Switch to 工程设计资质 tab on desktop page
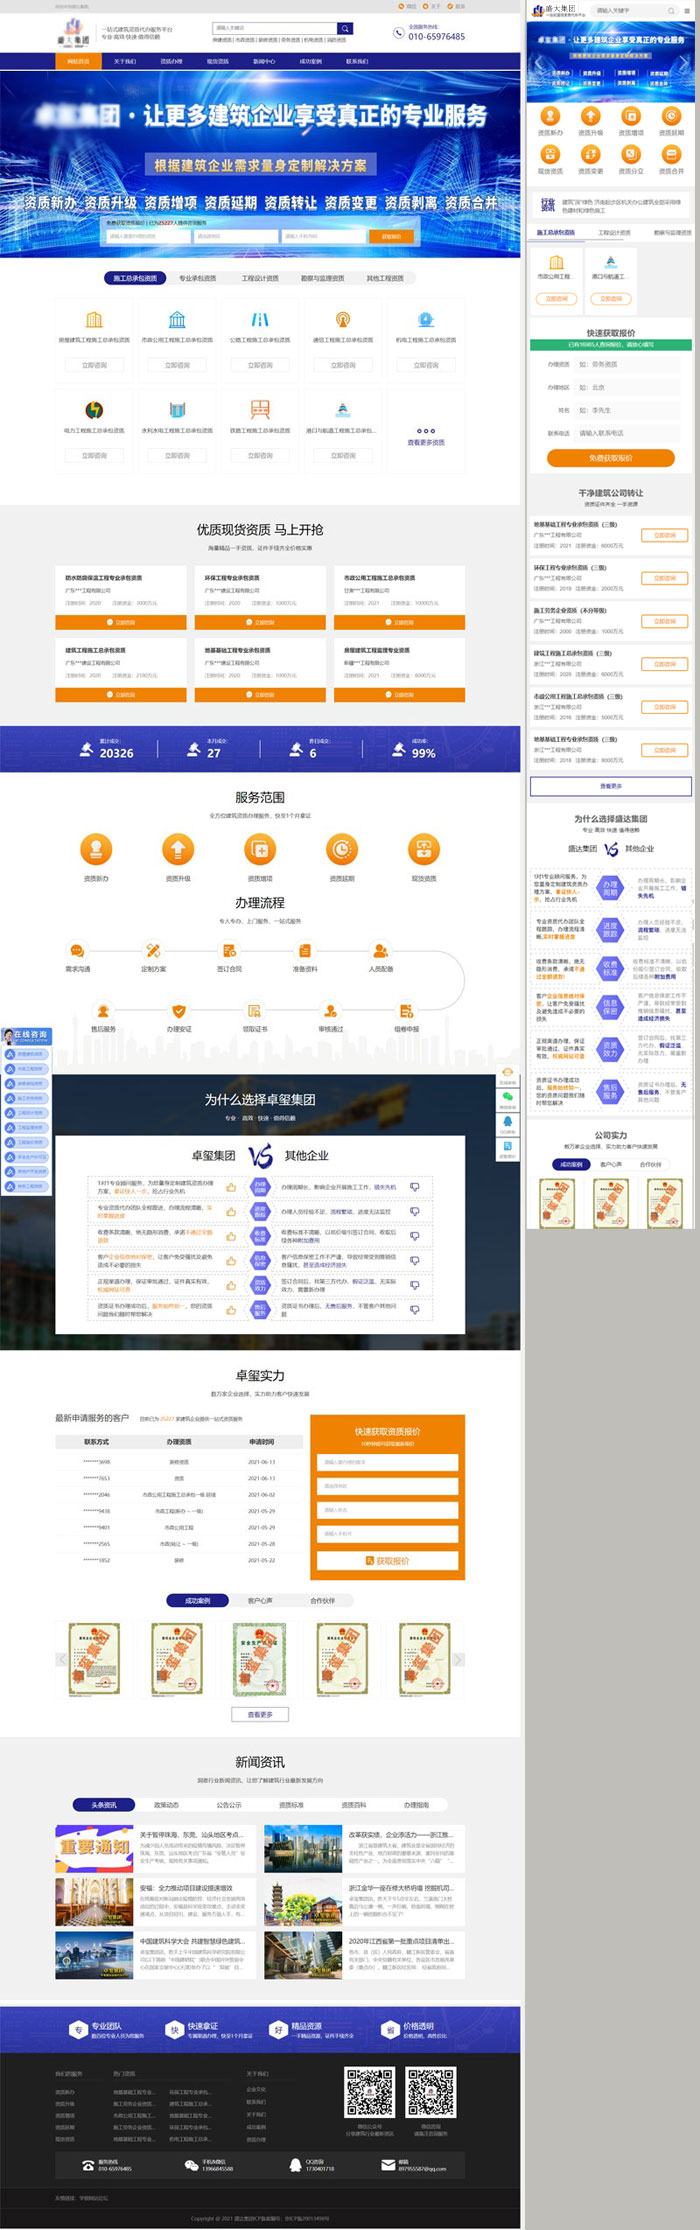 [x=260, y=278]
